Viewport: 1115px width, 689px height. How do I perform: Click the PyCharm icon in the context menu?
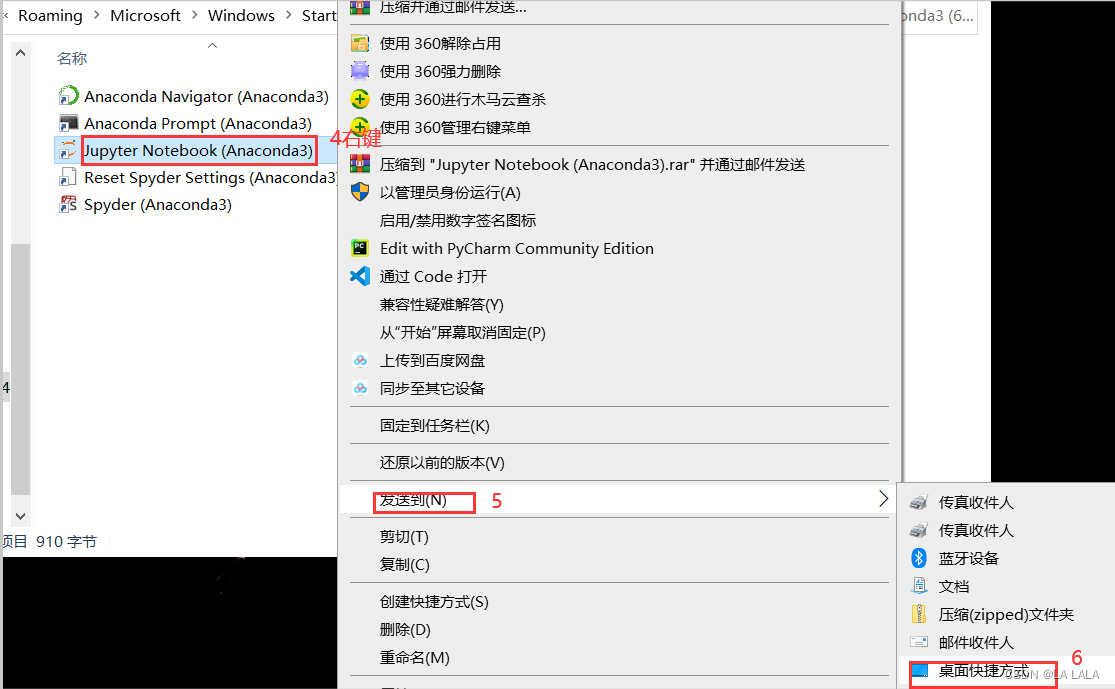point(361,248)
